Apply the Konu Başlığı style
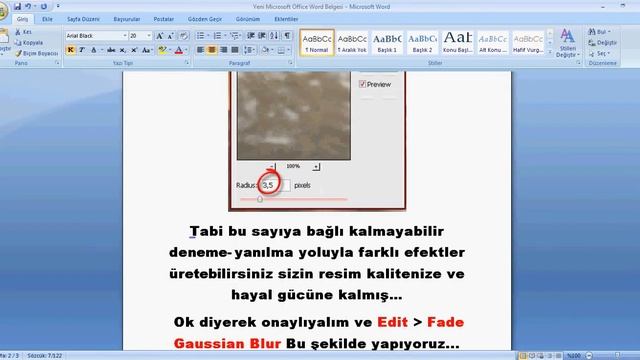640x360 pixels. [457, 42]
